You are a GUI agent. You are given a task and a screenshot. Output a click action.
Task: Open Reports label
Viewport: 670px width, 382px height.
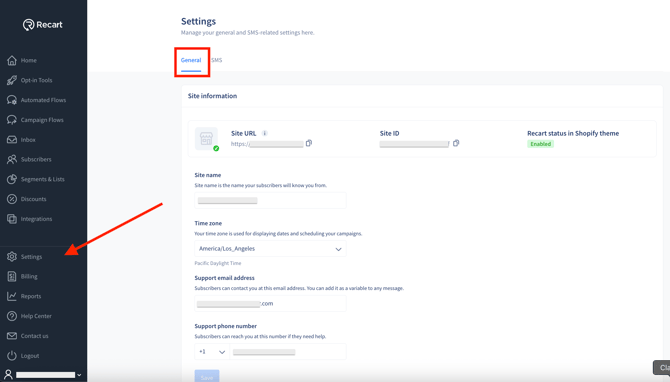pos(31,296)
